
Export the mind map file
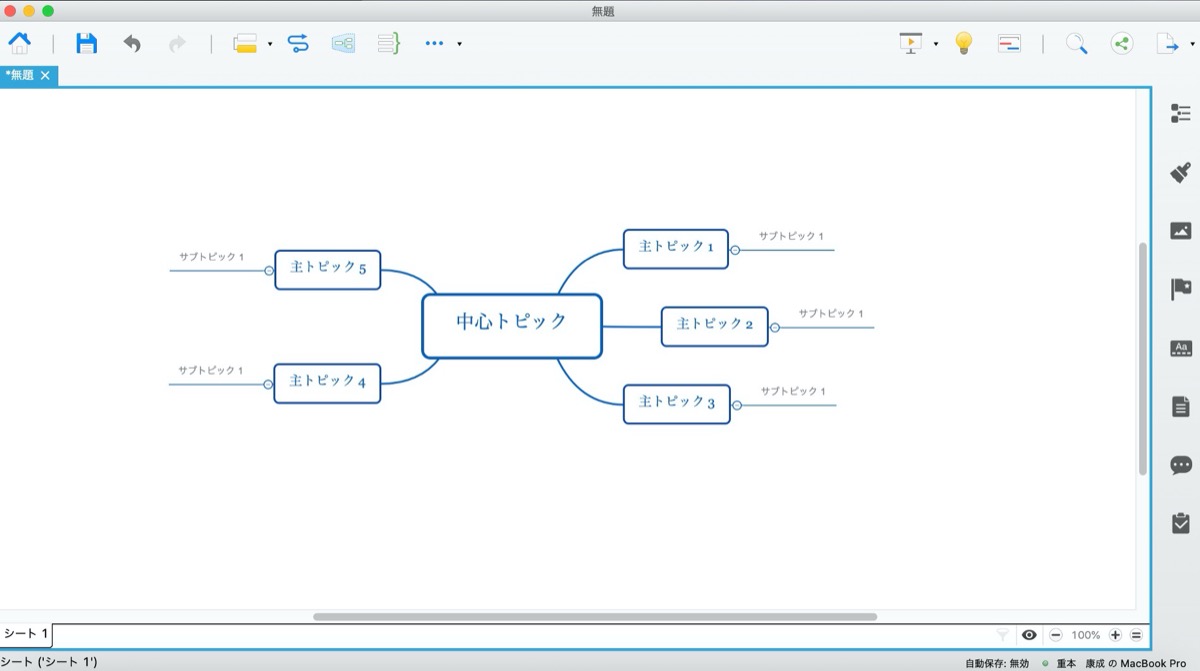(x=1167, y=43)
